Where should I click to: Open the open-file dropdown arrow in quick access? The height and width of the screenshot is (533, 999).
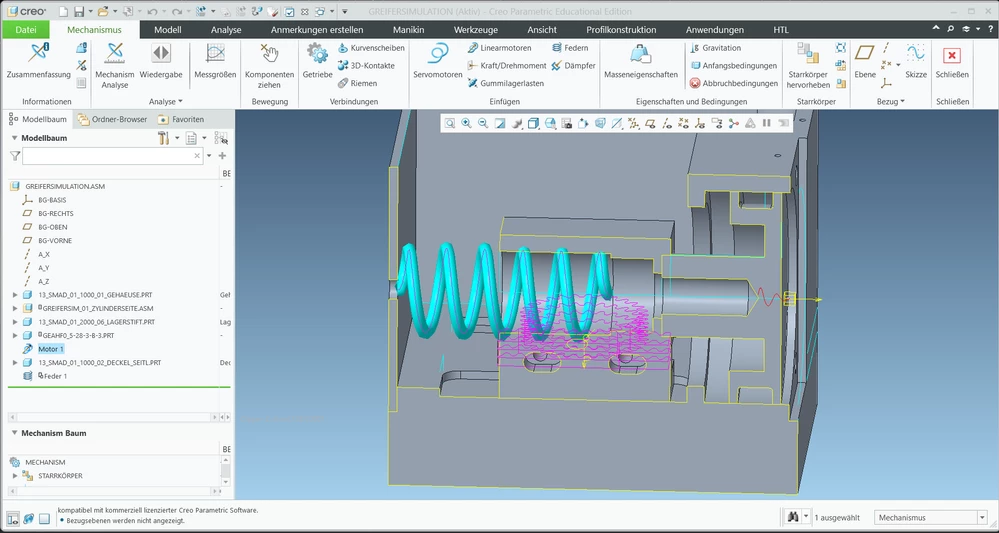point(113,11)
